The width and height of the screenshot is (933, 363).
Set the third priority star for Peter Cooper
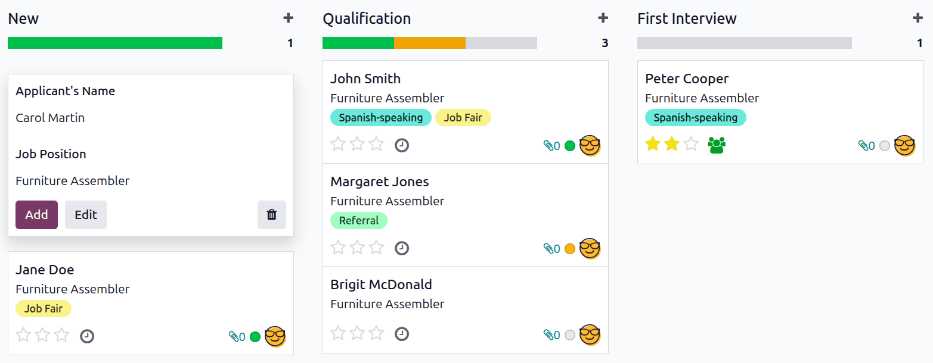coord(691,144)
